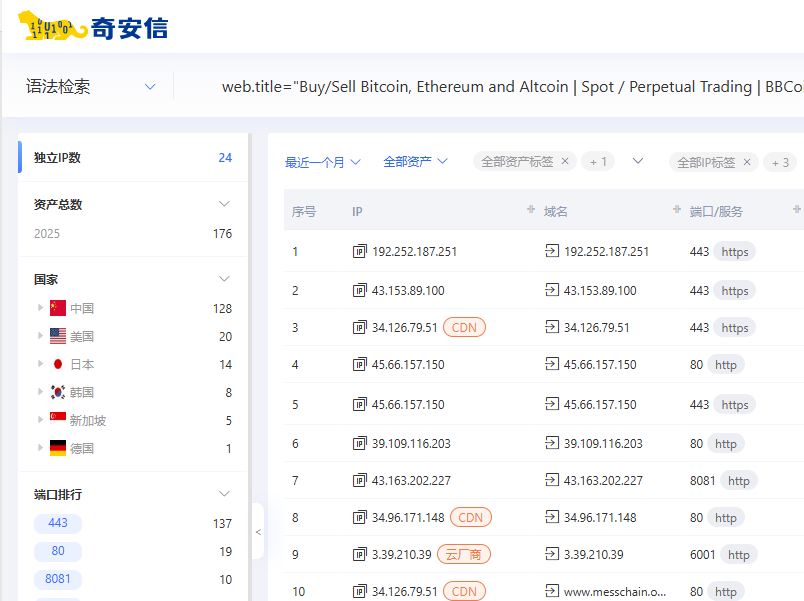804x601 pixels.
Task: Click the IP icon beside 34.96.171.148
Action: [359, 517]
